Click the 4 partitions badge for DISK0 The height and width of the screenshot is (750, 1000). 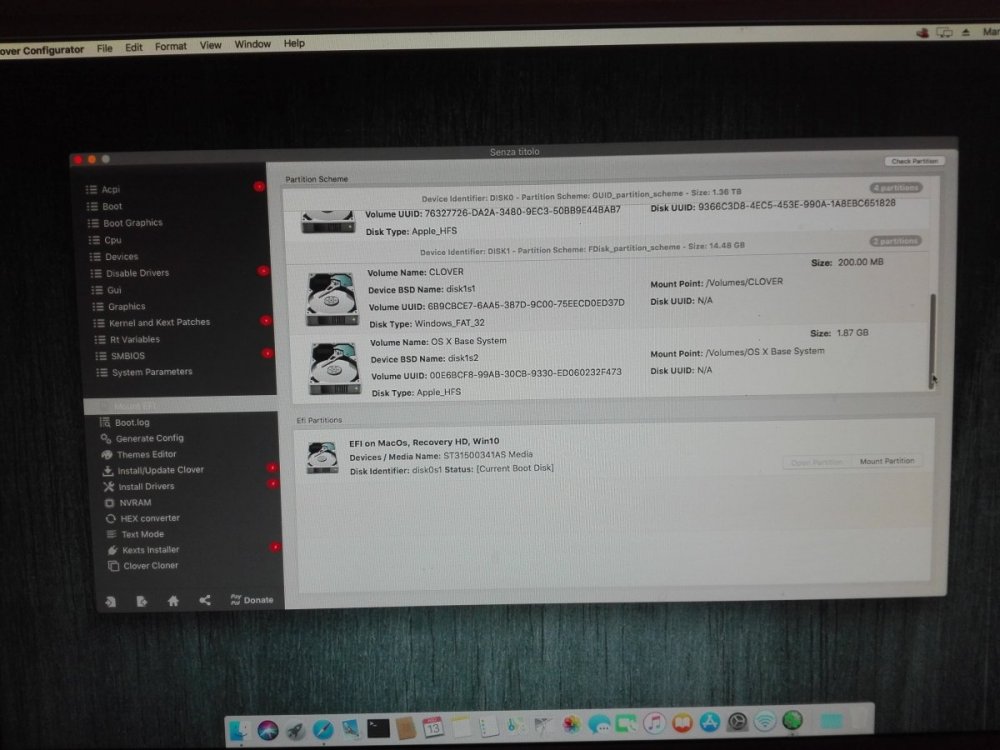pos(896,188)
